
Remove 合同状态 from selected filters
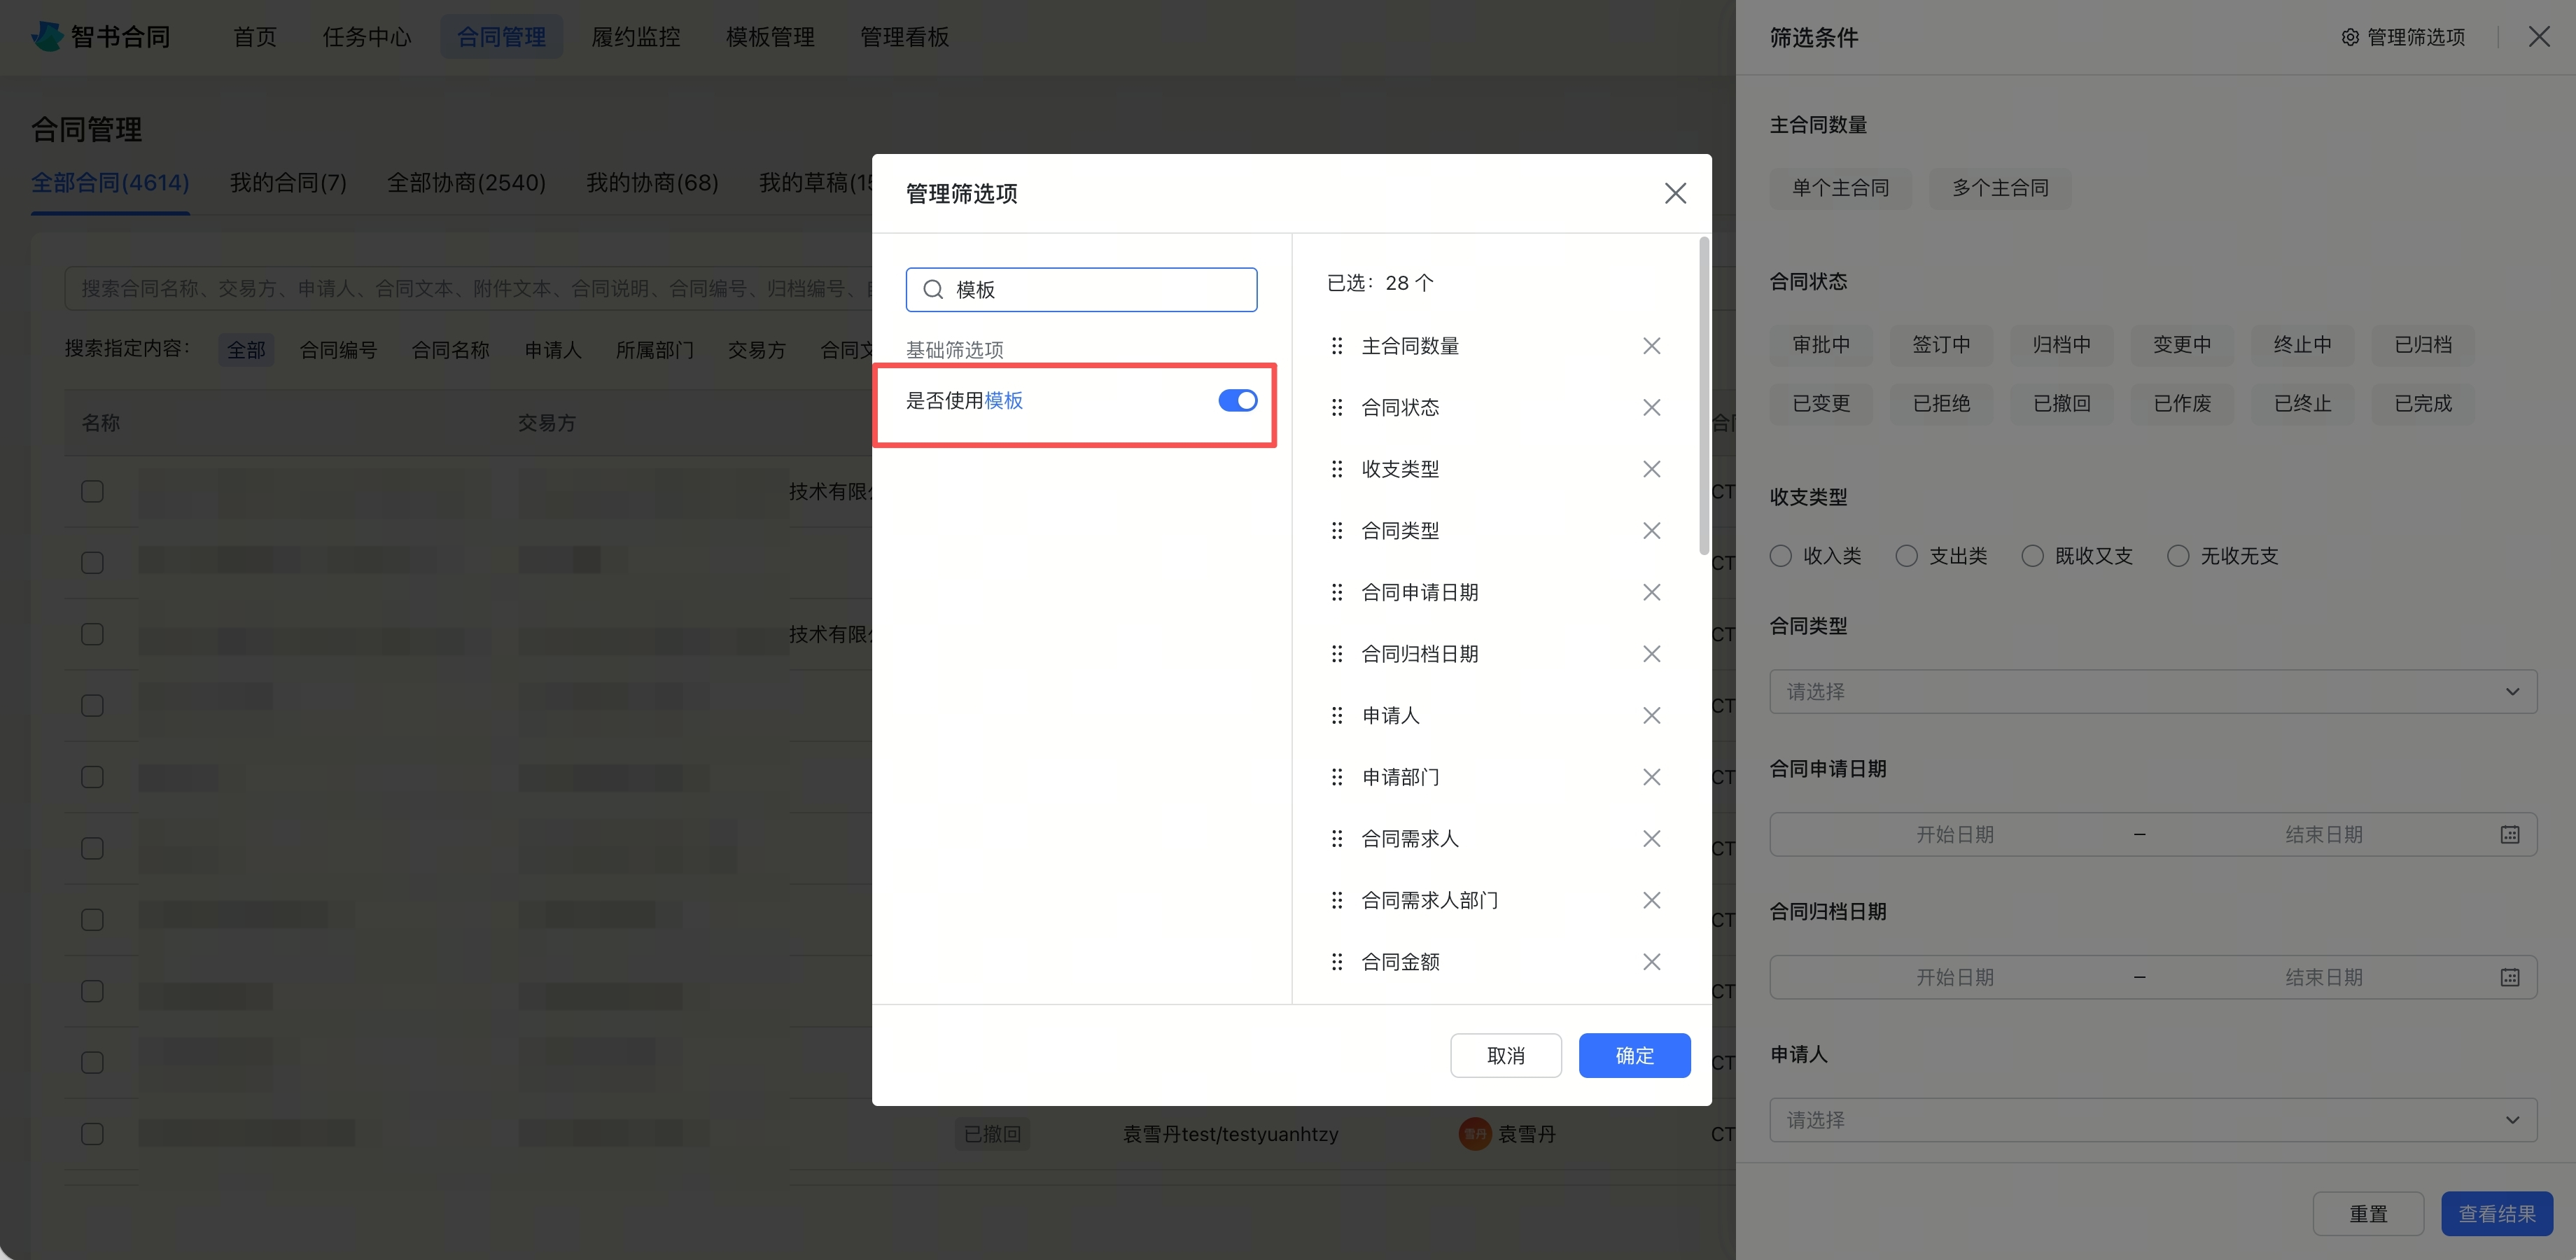1651,407
